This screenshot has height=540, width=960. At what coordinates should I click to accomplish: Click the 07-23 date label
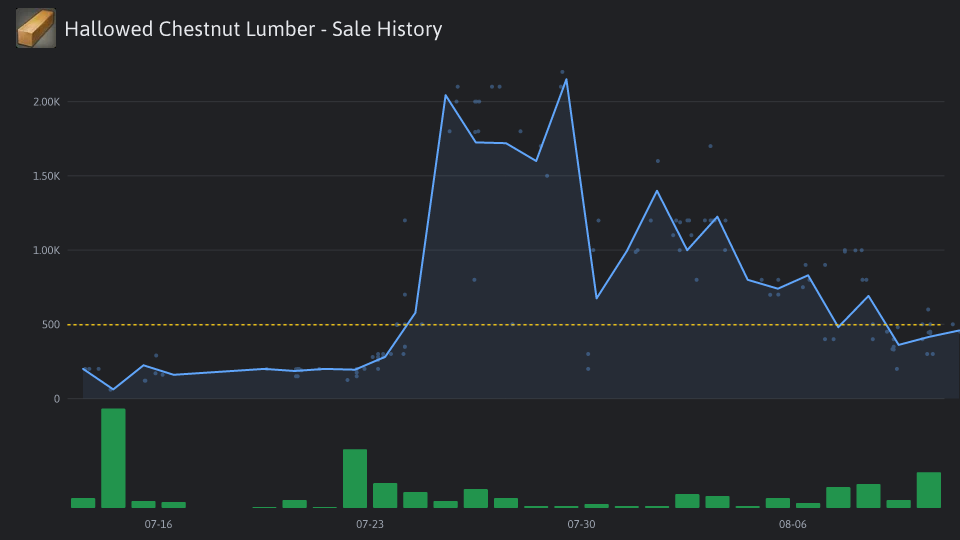click(x=370, y=524)
